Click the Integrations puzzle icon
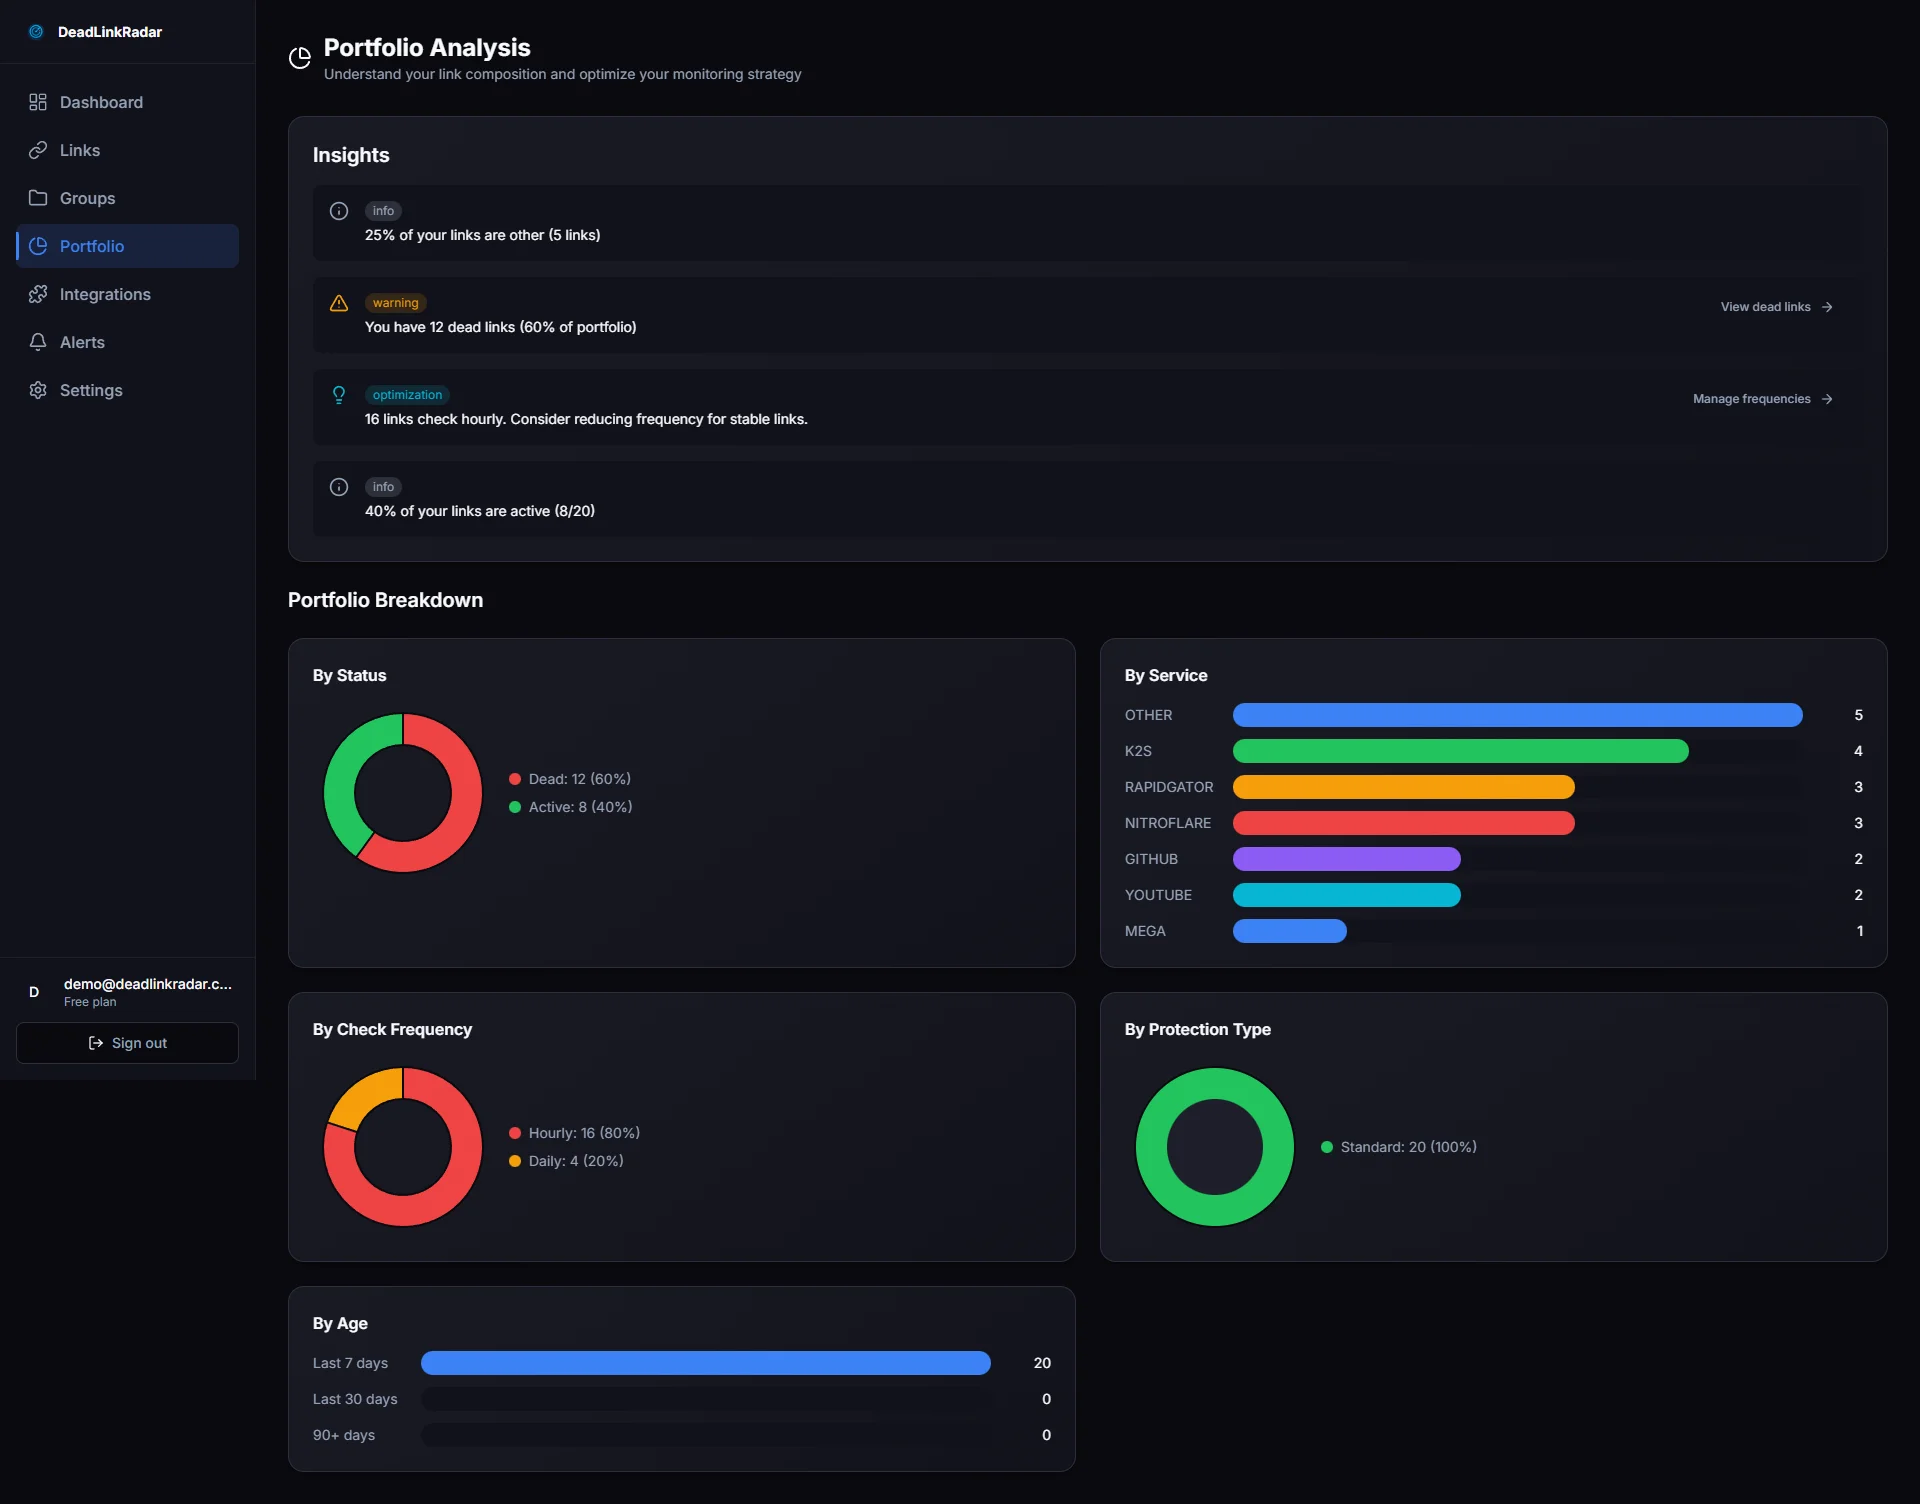The width and height of the screenshot is (1920, 1504). point(38,294)
